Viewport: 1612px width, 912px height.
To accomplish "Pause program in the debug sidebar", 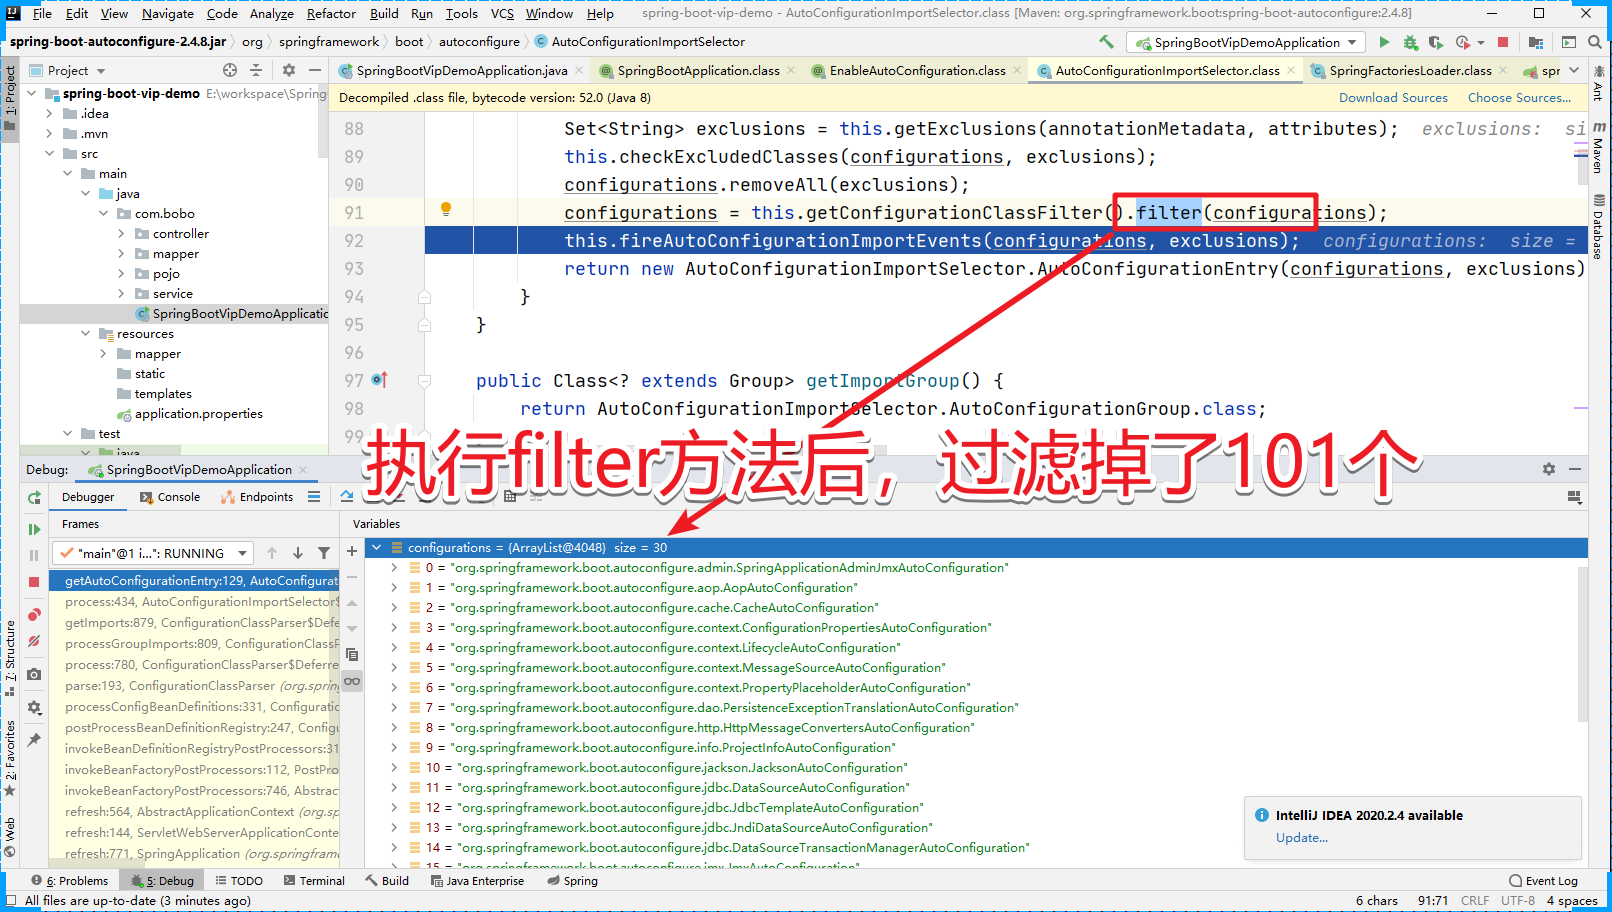I will tap(34, 555).
